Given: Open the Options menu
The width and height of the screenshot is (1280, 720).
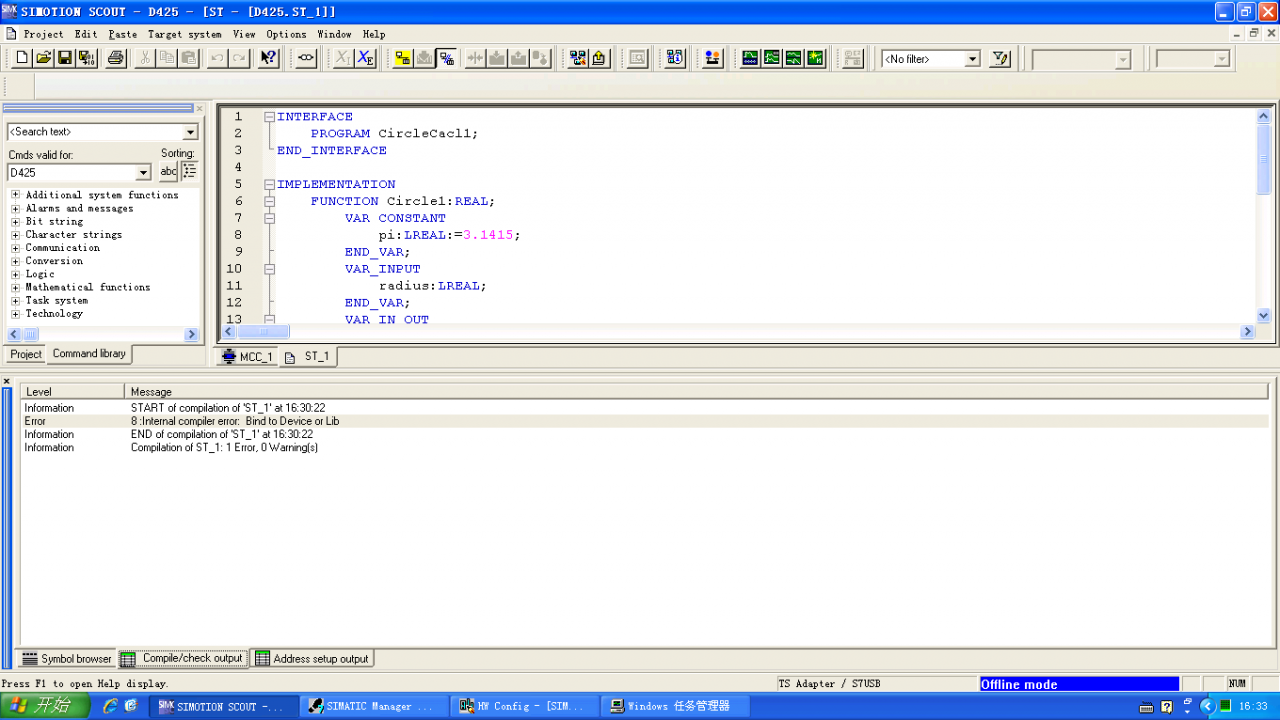Looking at the screenshot, I should (x=286, y=34).
